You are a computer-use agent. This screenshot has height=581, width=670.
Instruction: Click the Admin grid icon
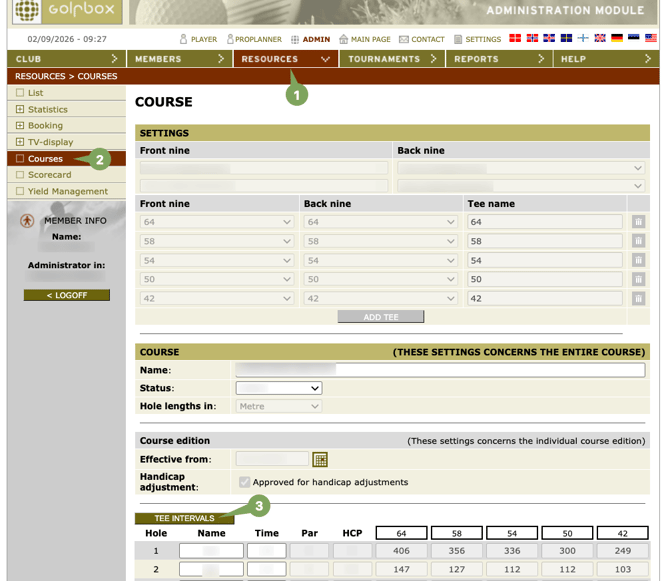pos(295,40)
